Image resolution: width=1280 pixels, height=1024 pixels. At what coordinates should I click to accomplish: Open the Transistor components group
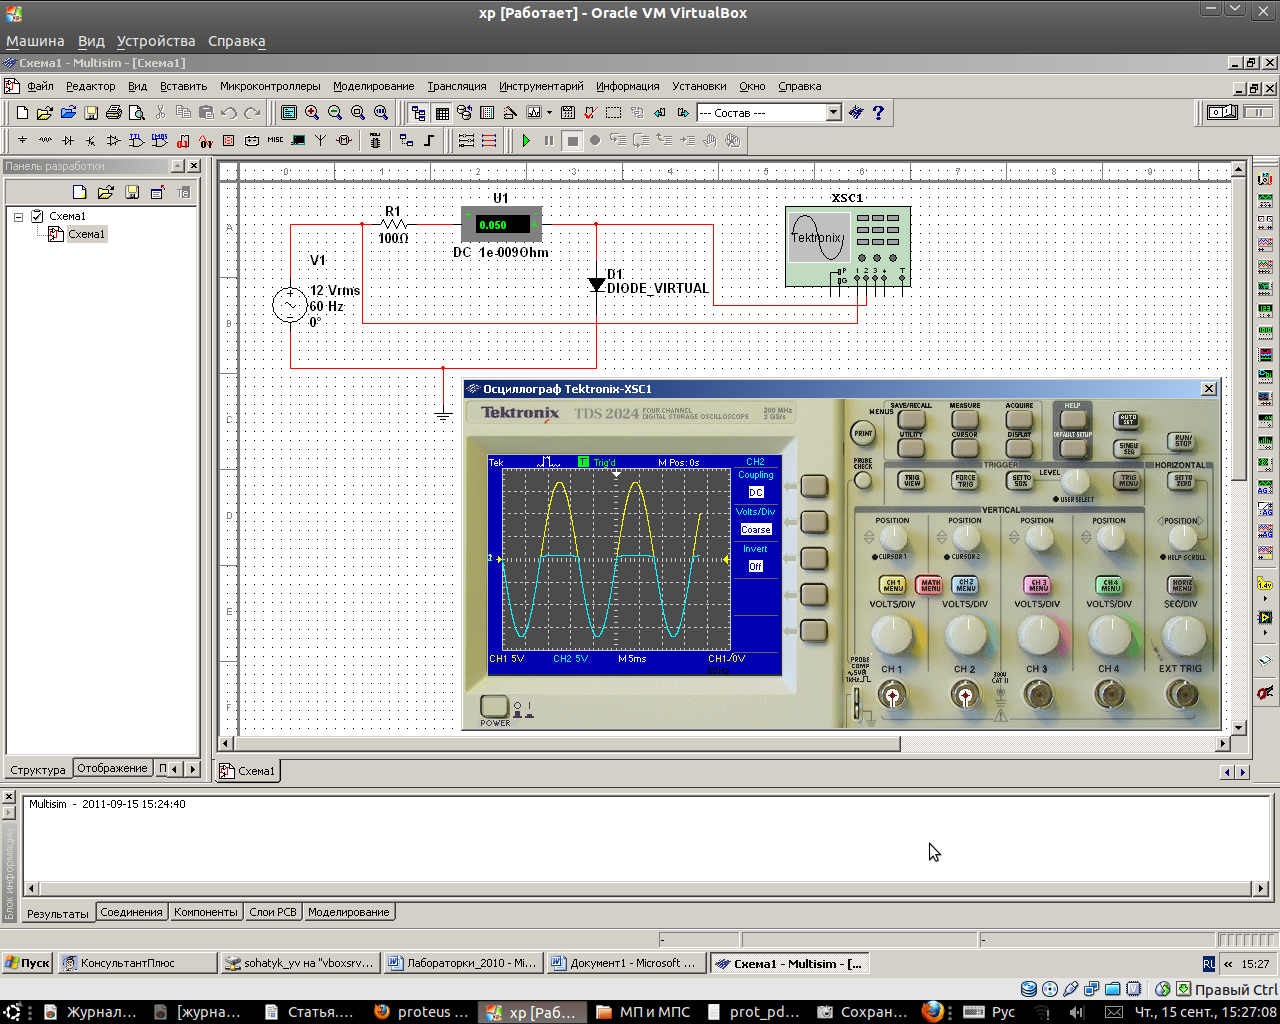click(x=91, y=141)
